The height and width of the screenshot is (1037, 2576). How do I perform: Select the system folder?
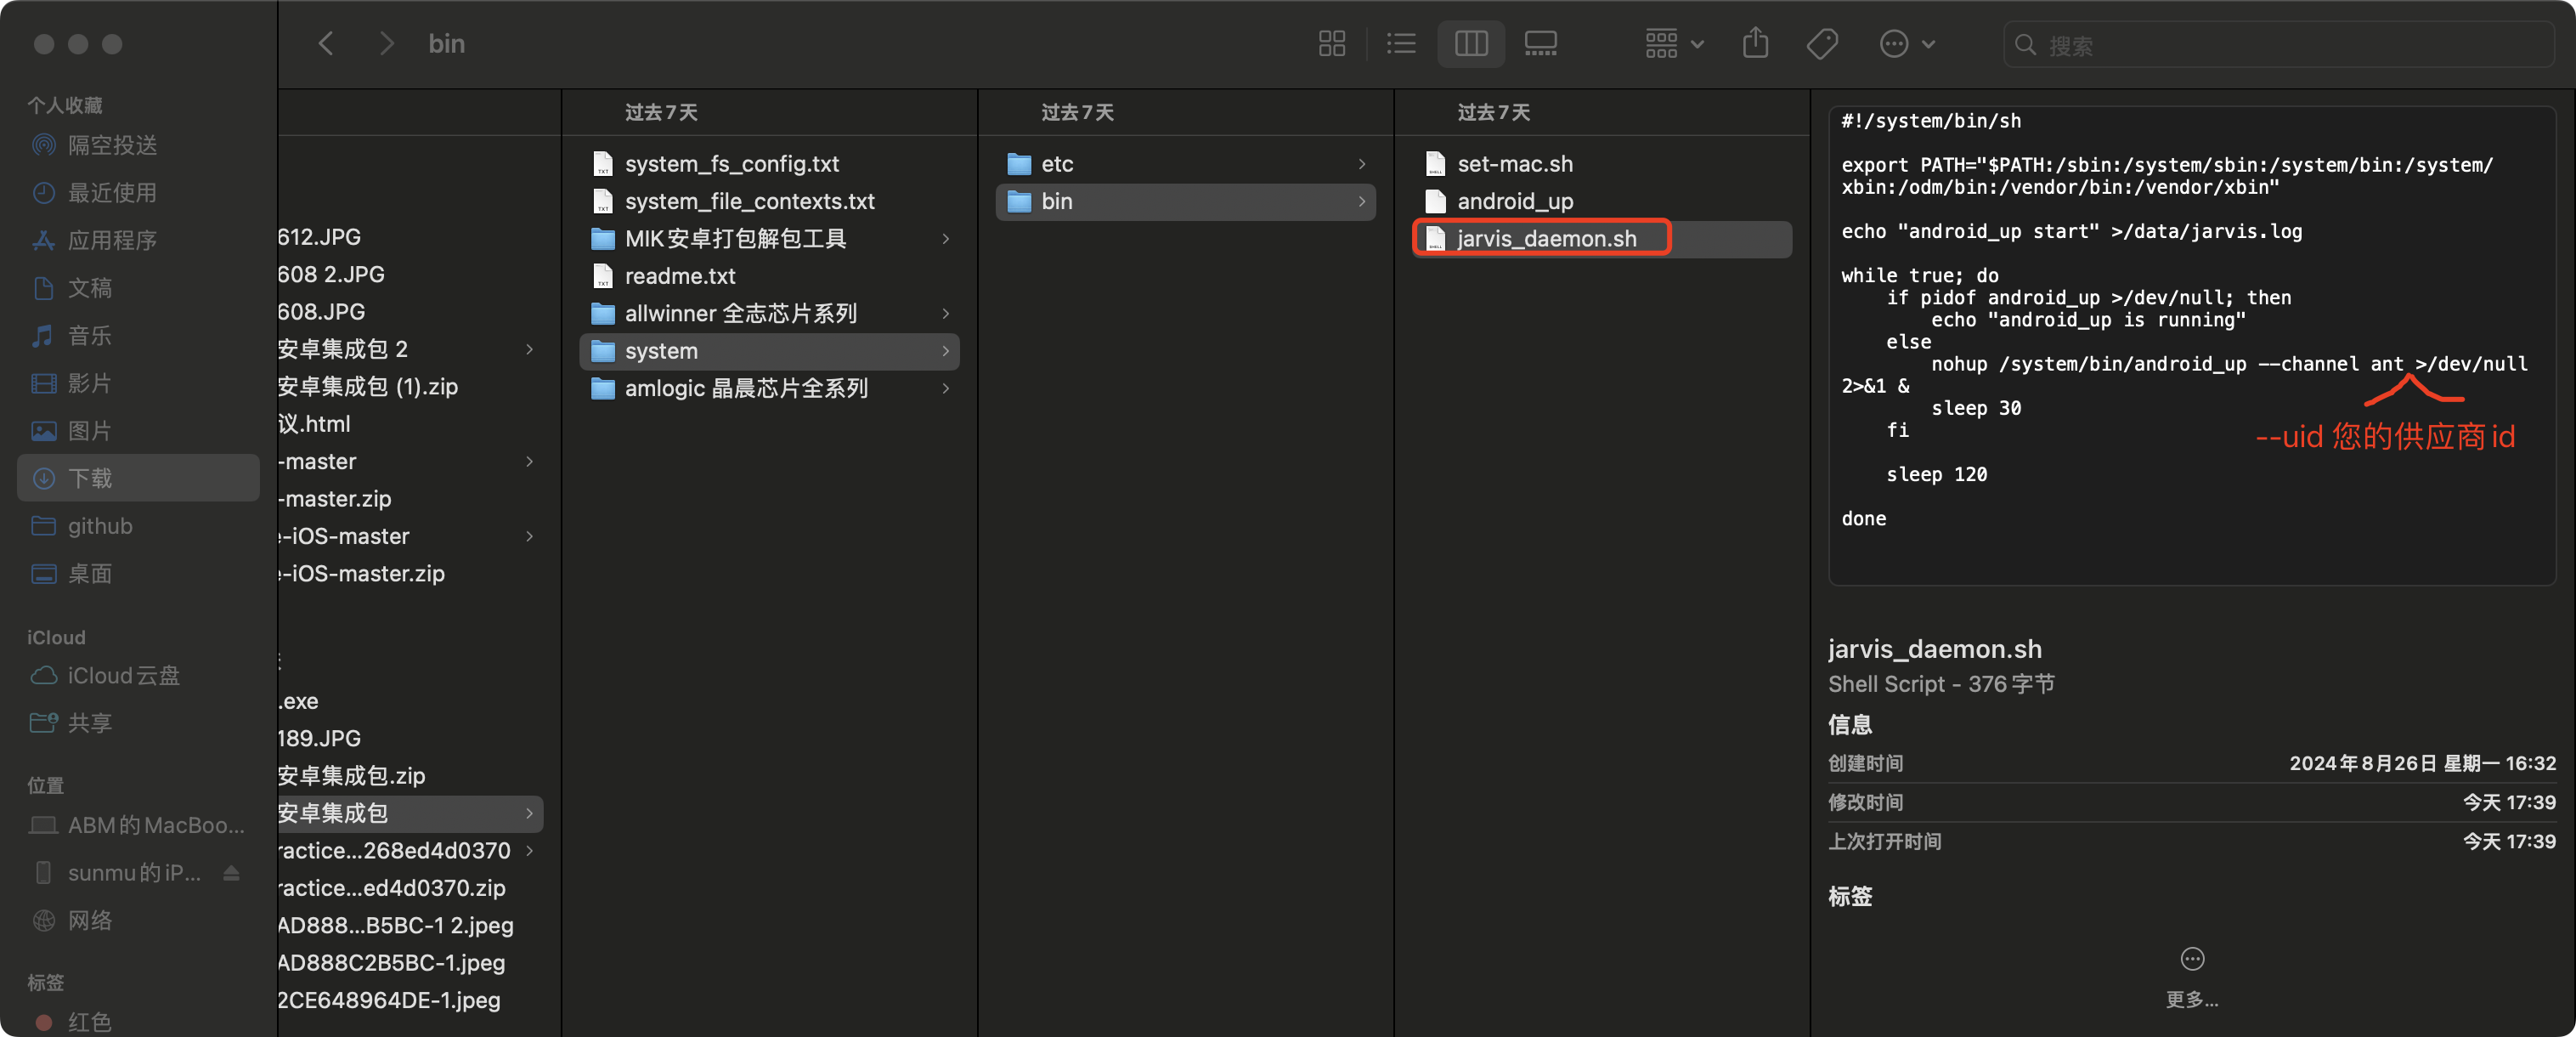click(769, 351)
